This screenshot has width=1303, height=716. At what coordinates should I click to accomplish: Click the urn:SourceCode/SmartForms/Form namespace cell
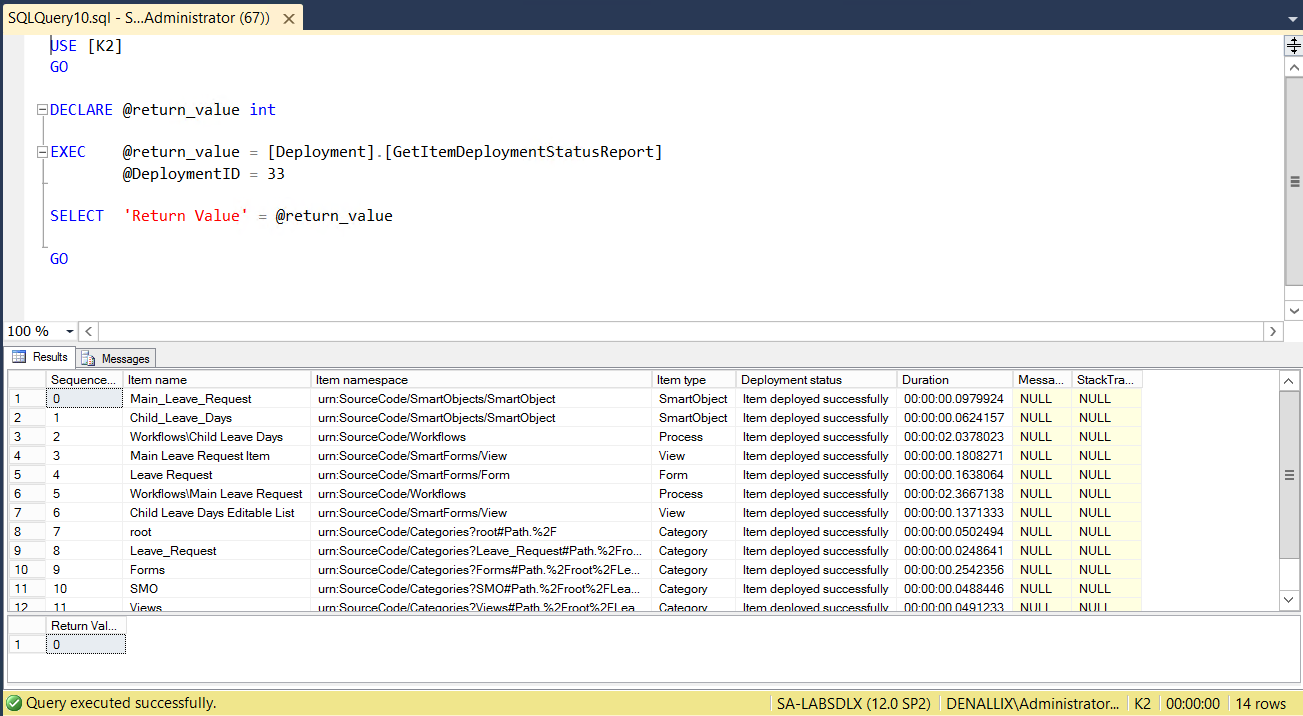[x=481, y=475]
